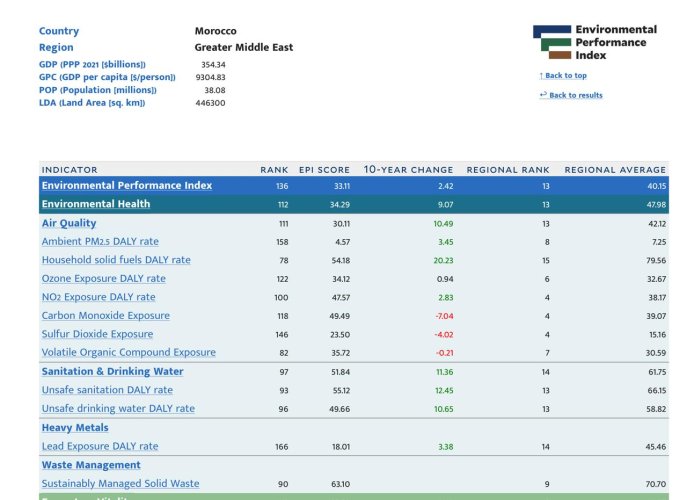
Task: Open the Air Quality category link
Action: point(69,223)
